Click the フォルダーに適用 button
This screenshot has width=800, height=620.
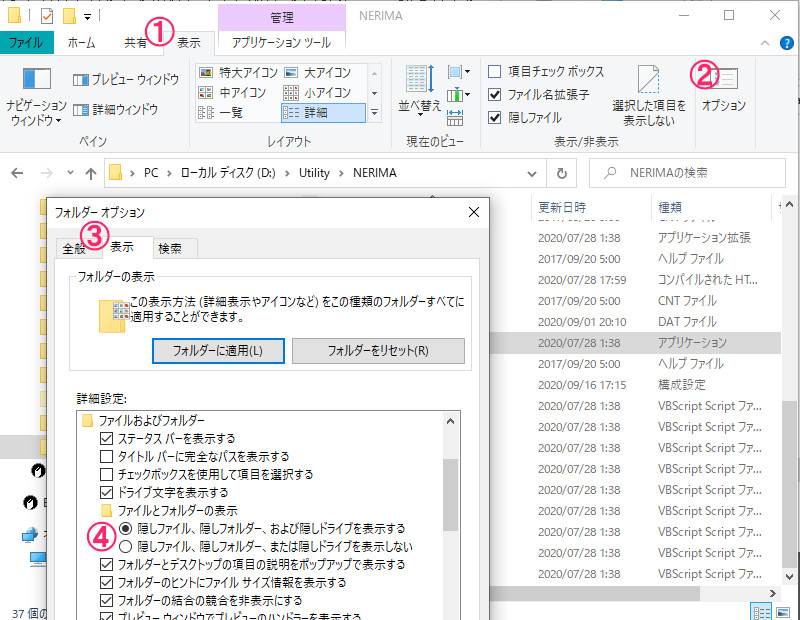[x=217, y=351]
